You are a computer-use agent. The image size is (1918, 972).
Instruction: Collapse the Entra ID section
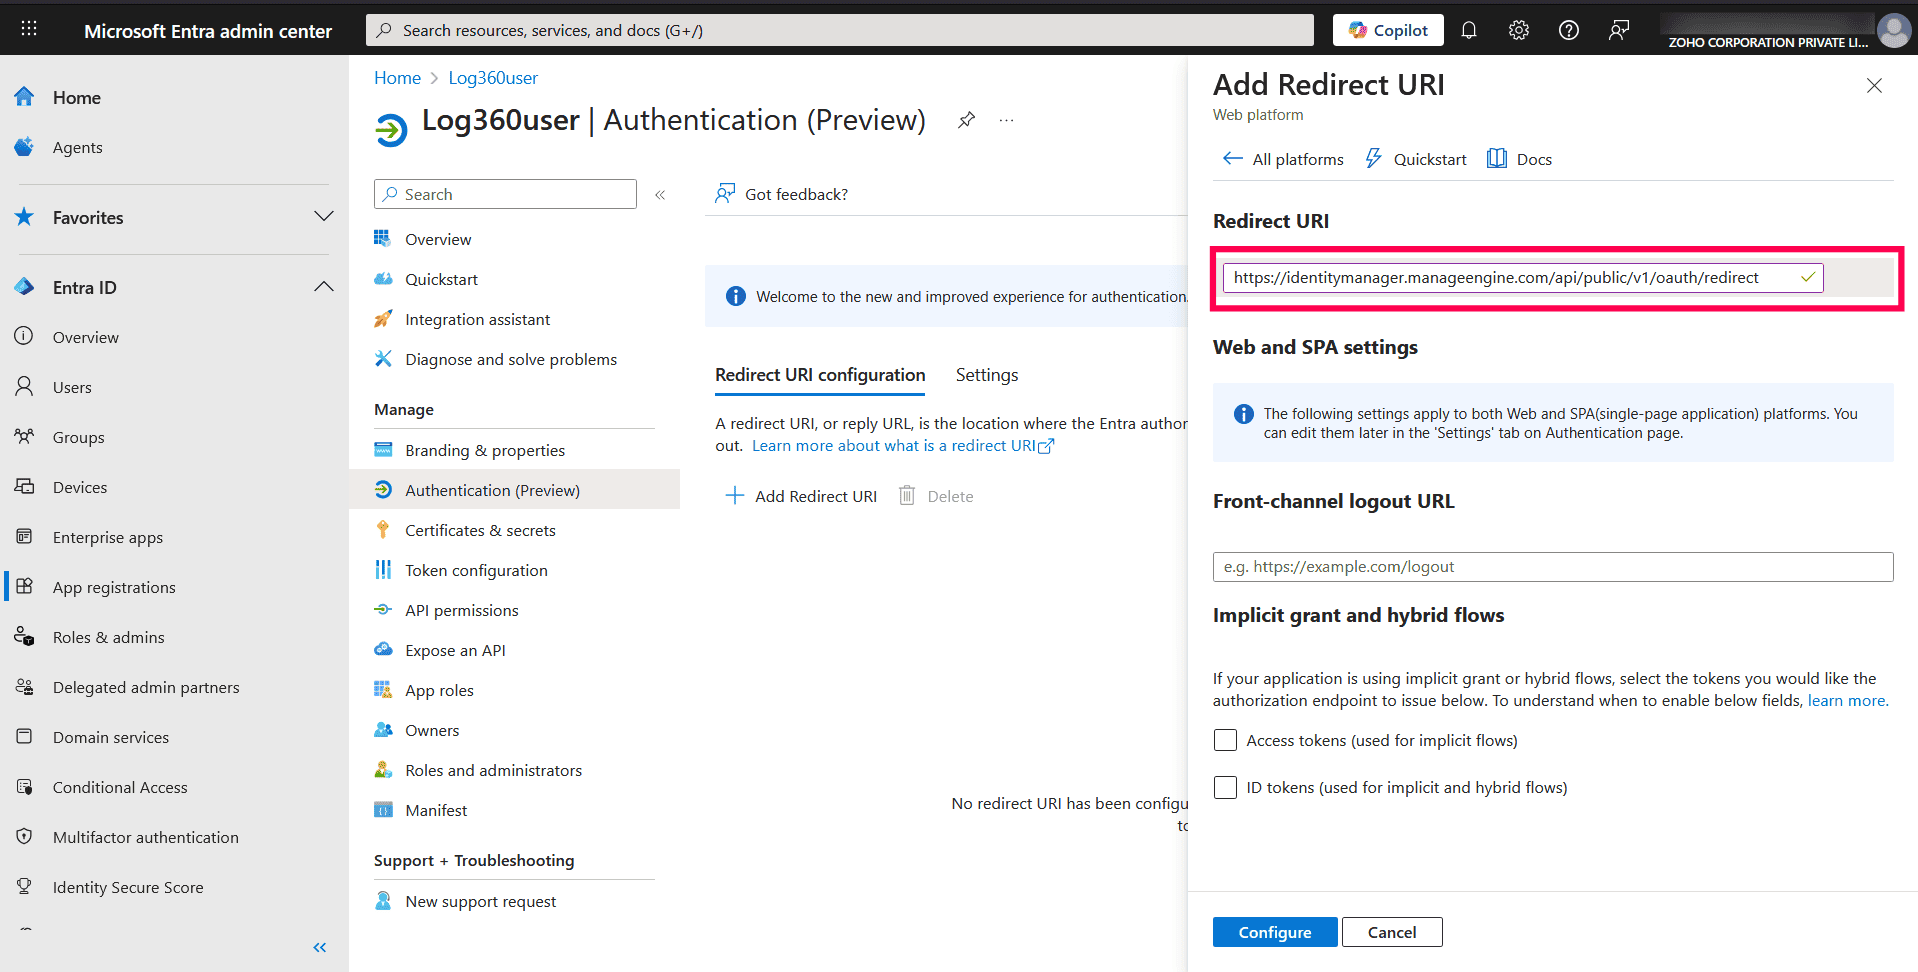click(x=323, y=286)
